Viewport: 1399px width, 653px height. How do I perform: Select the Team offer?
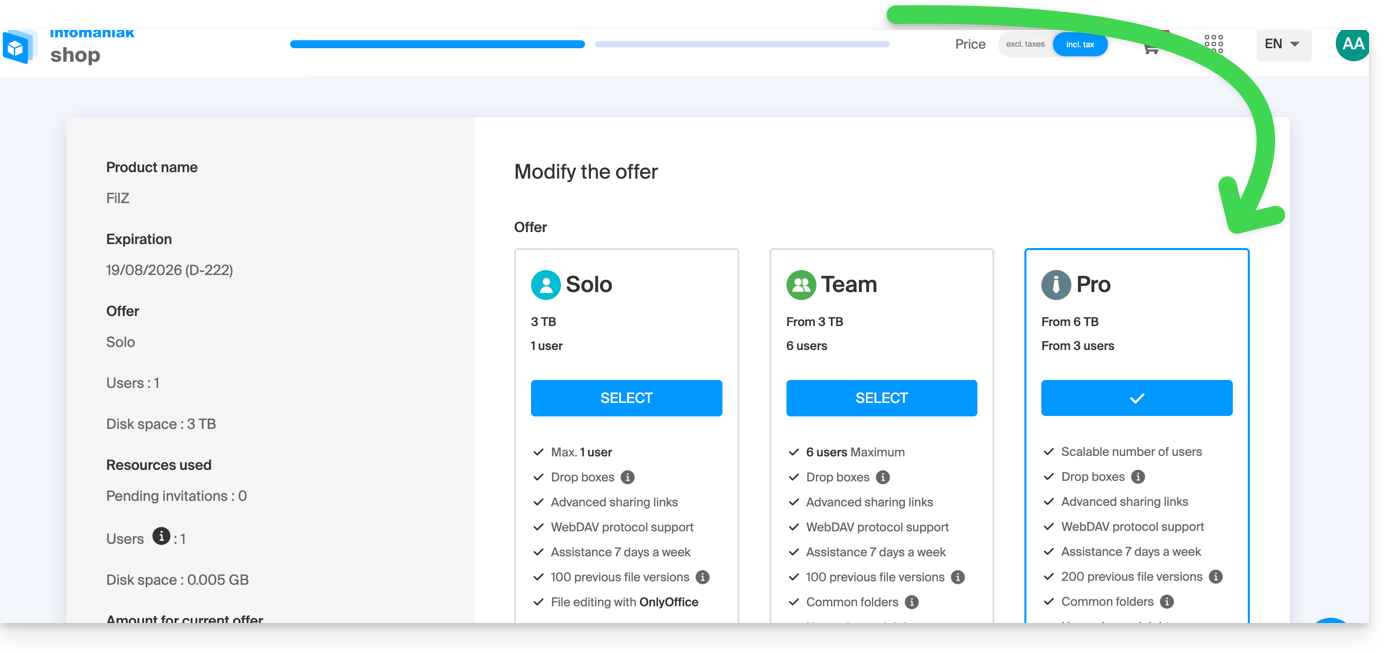click(881, 398)
